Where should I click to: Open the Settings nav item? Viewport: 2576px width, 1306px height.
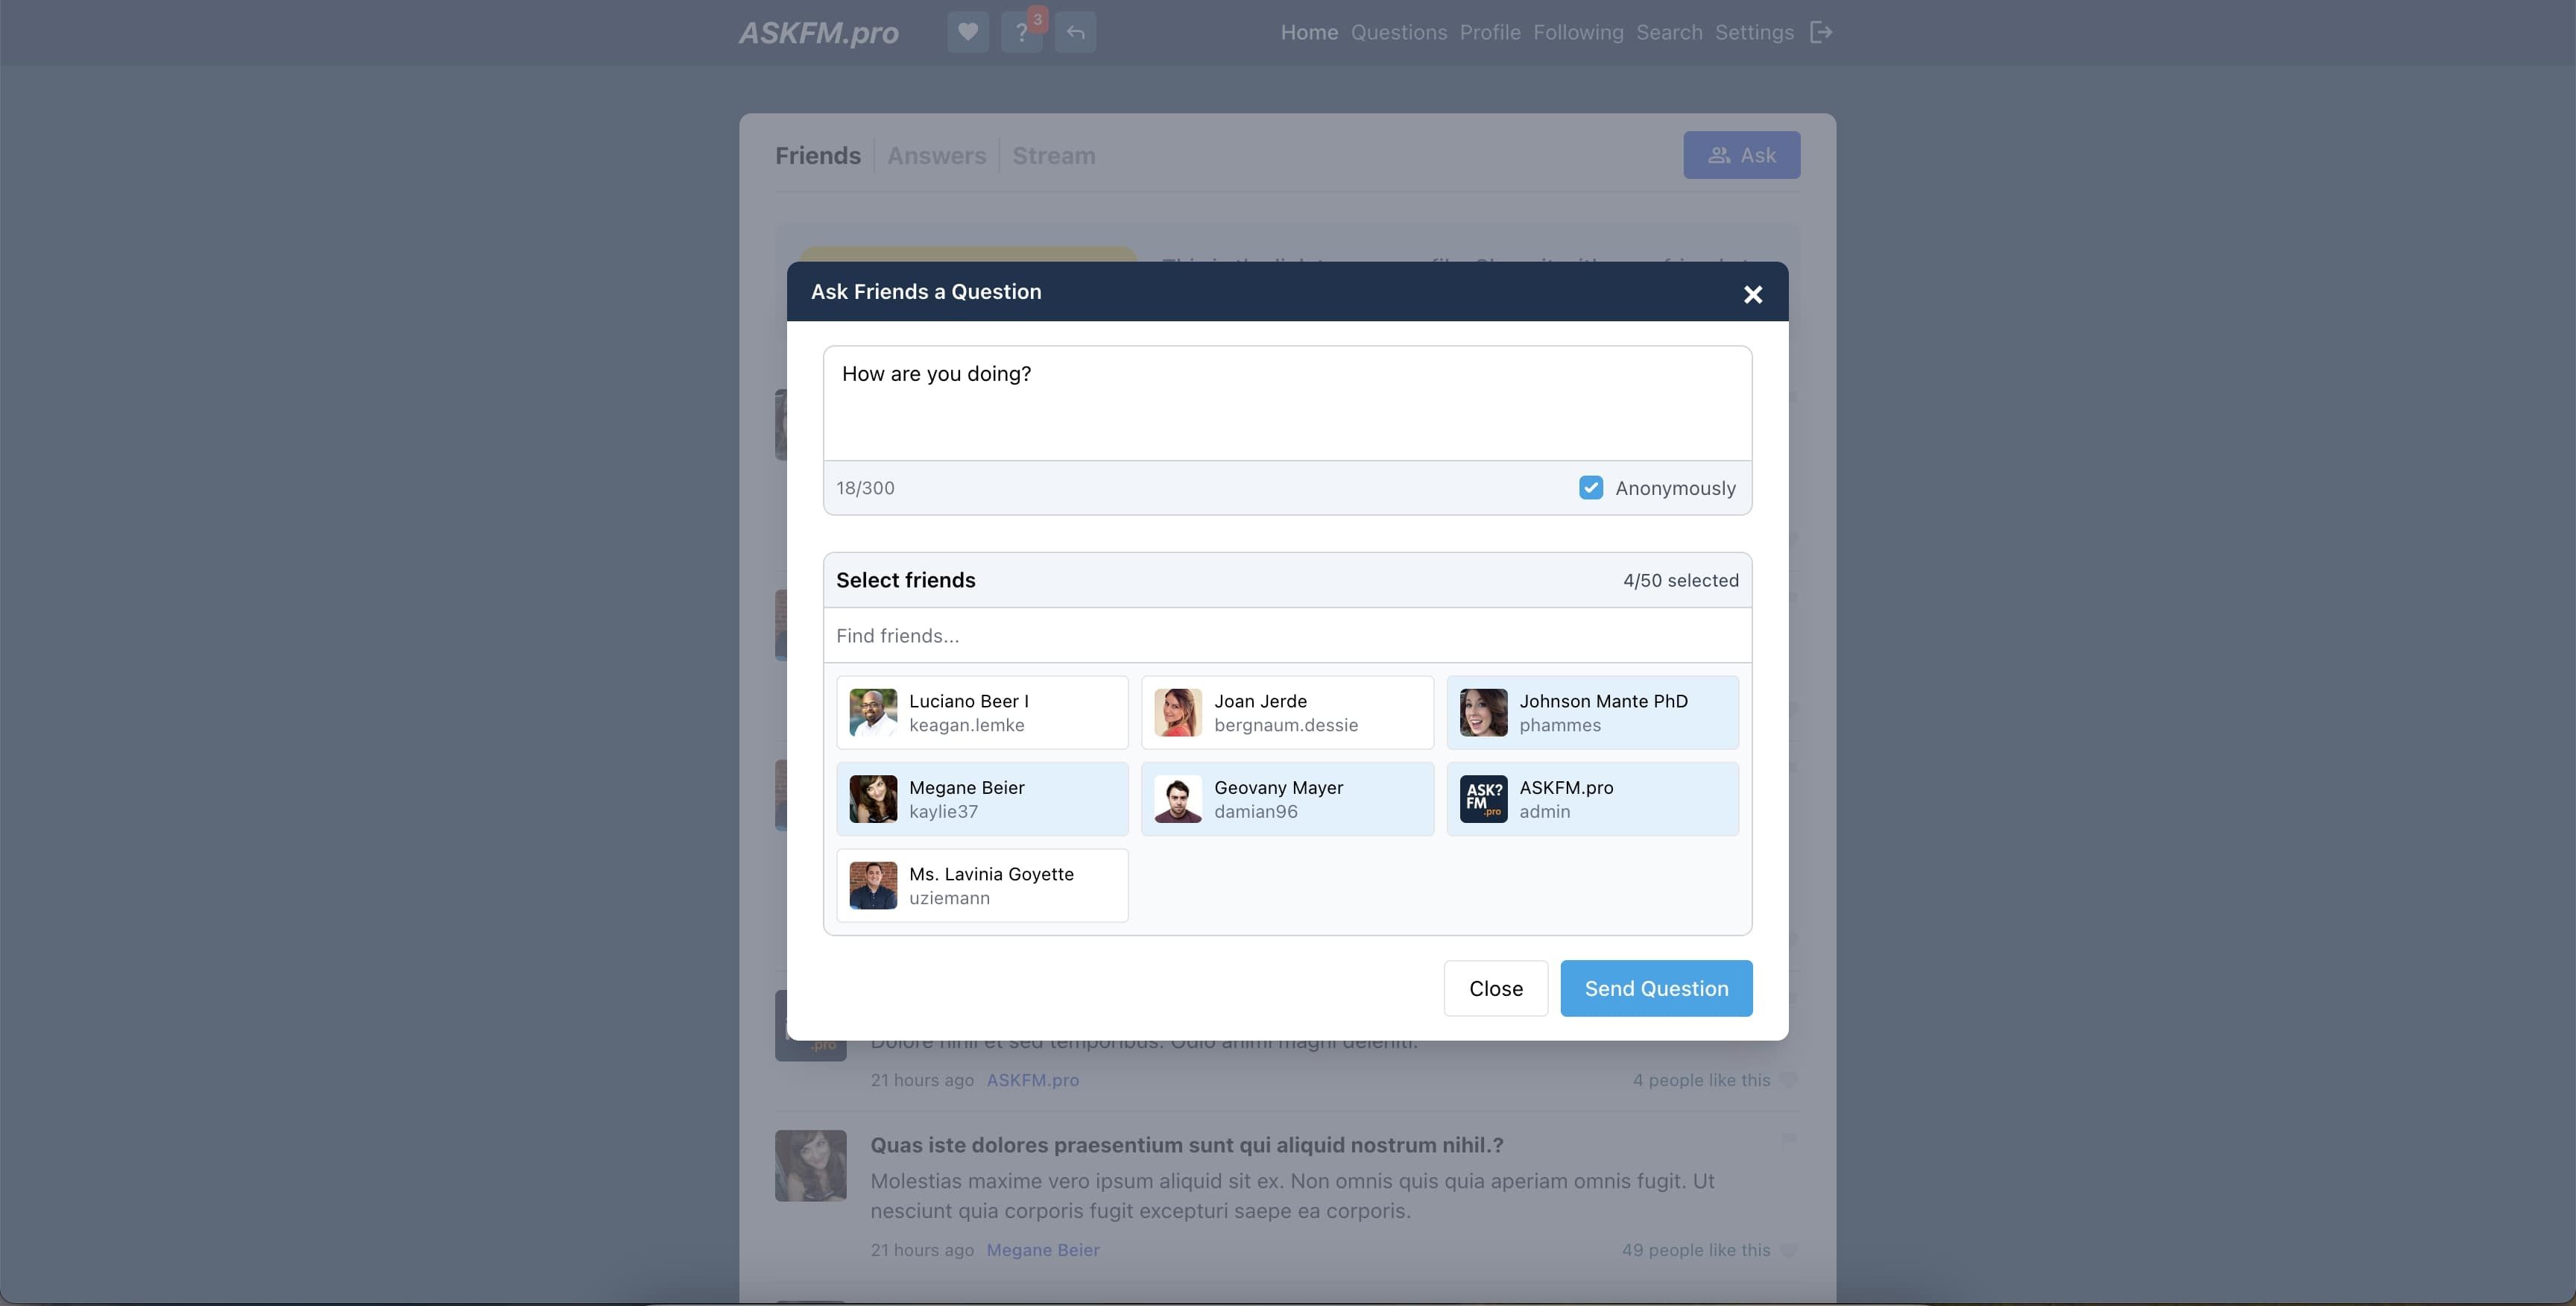[1754, 32]
